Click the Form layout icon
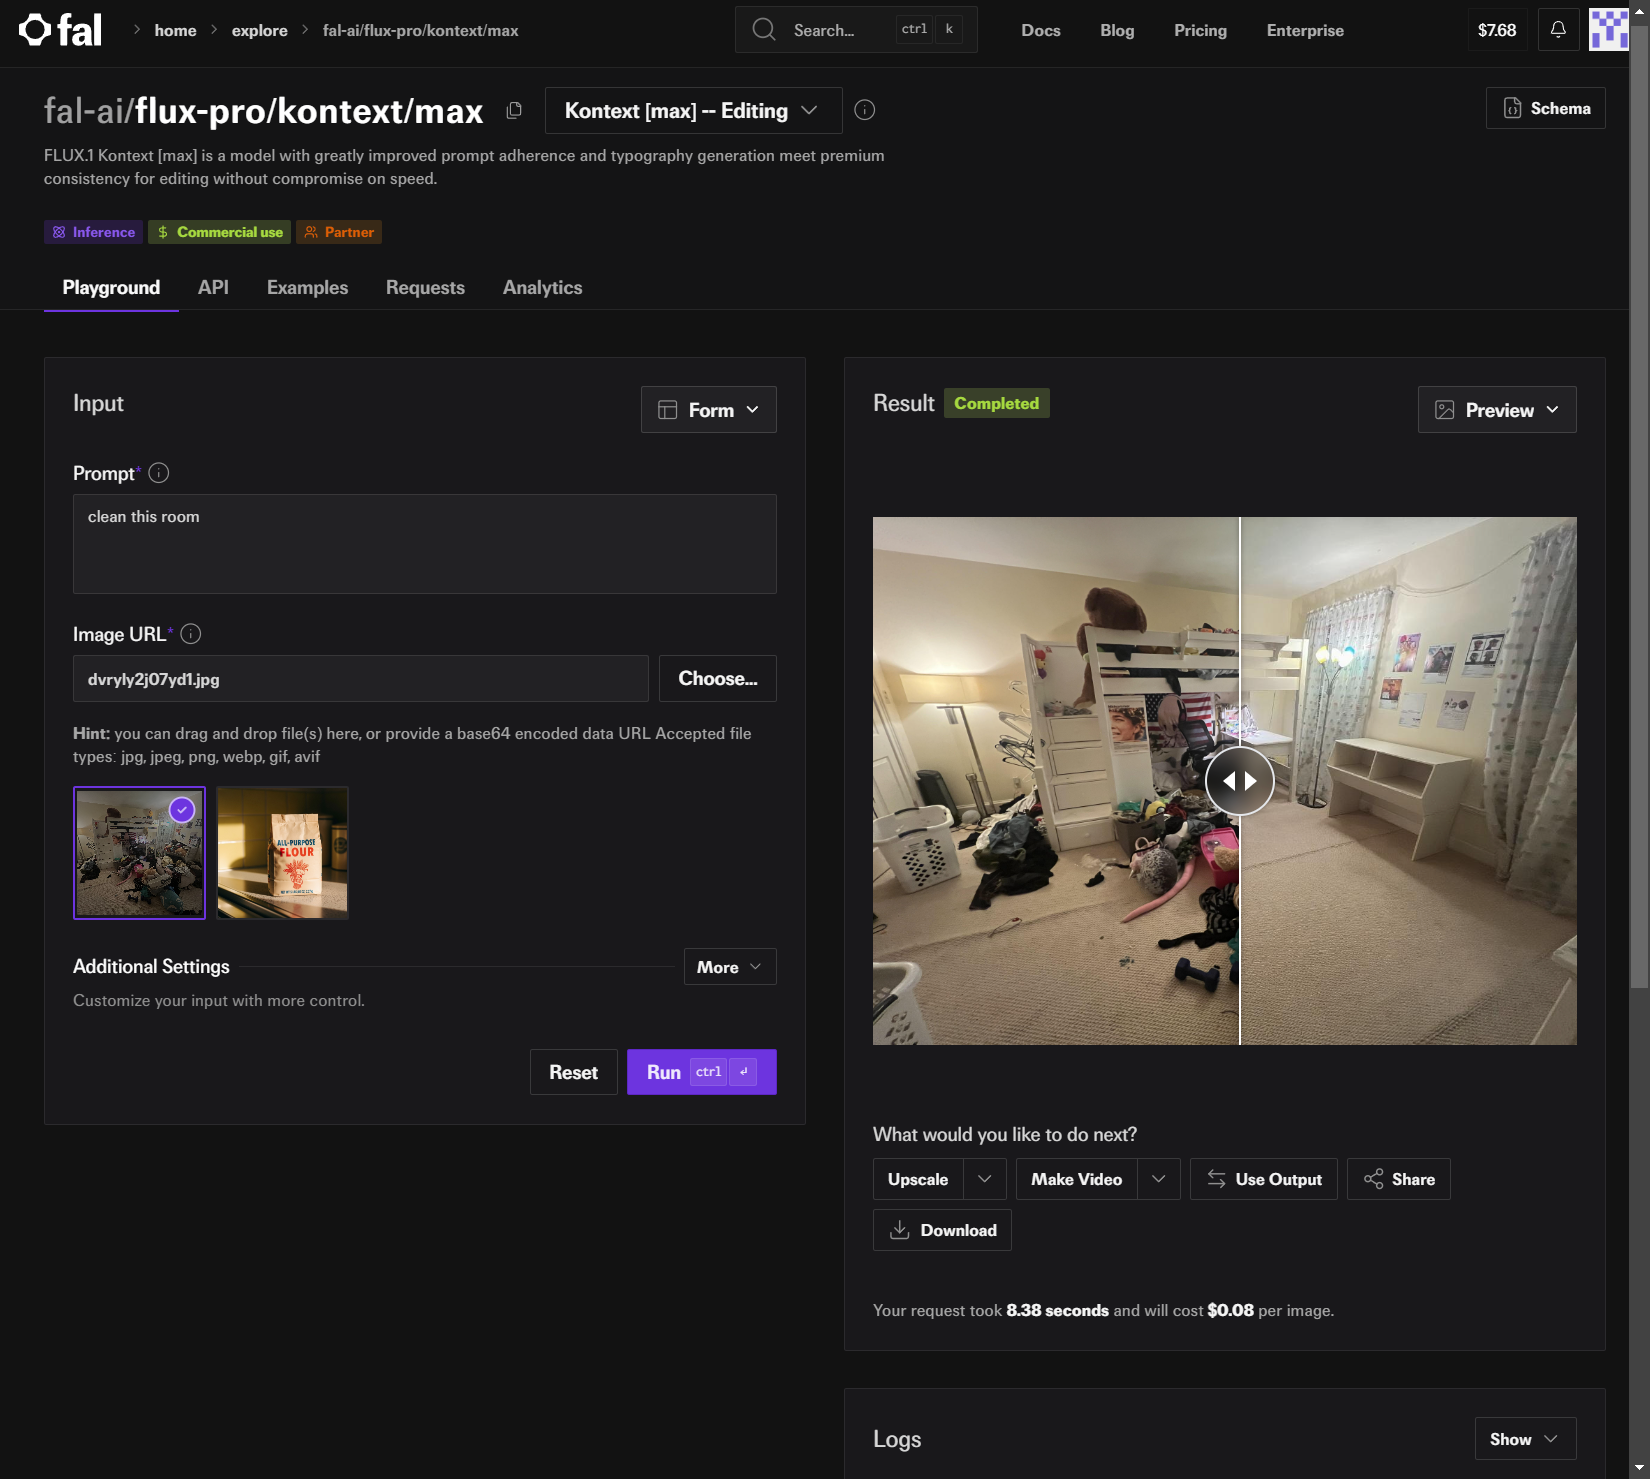The width and height of the screenshot is (1650, 1479). [x=667, y=410]
